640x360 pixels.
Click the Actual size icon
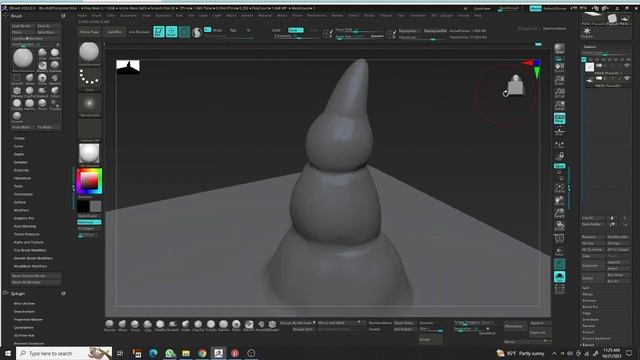[x=559, y=93]
